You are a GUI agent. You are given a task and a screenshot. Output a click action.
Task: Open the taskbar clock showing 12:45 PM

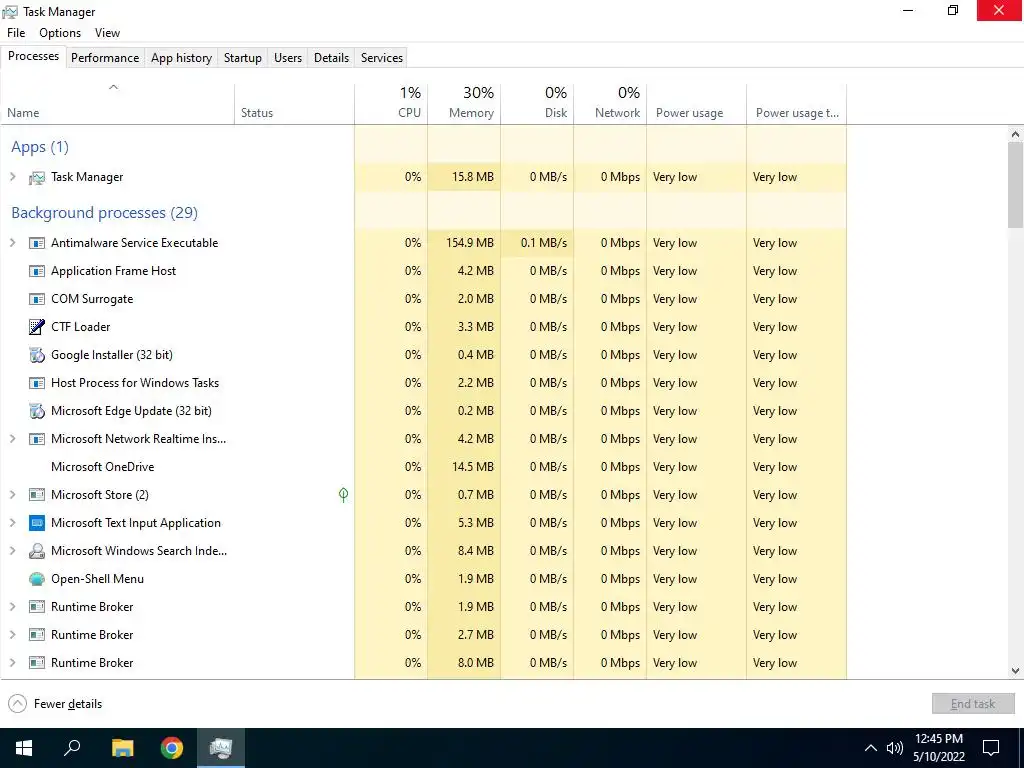coord(939,748)
